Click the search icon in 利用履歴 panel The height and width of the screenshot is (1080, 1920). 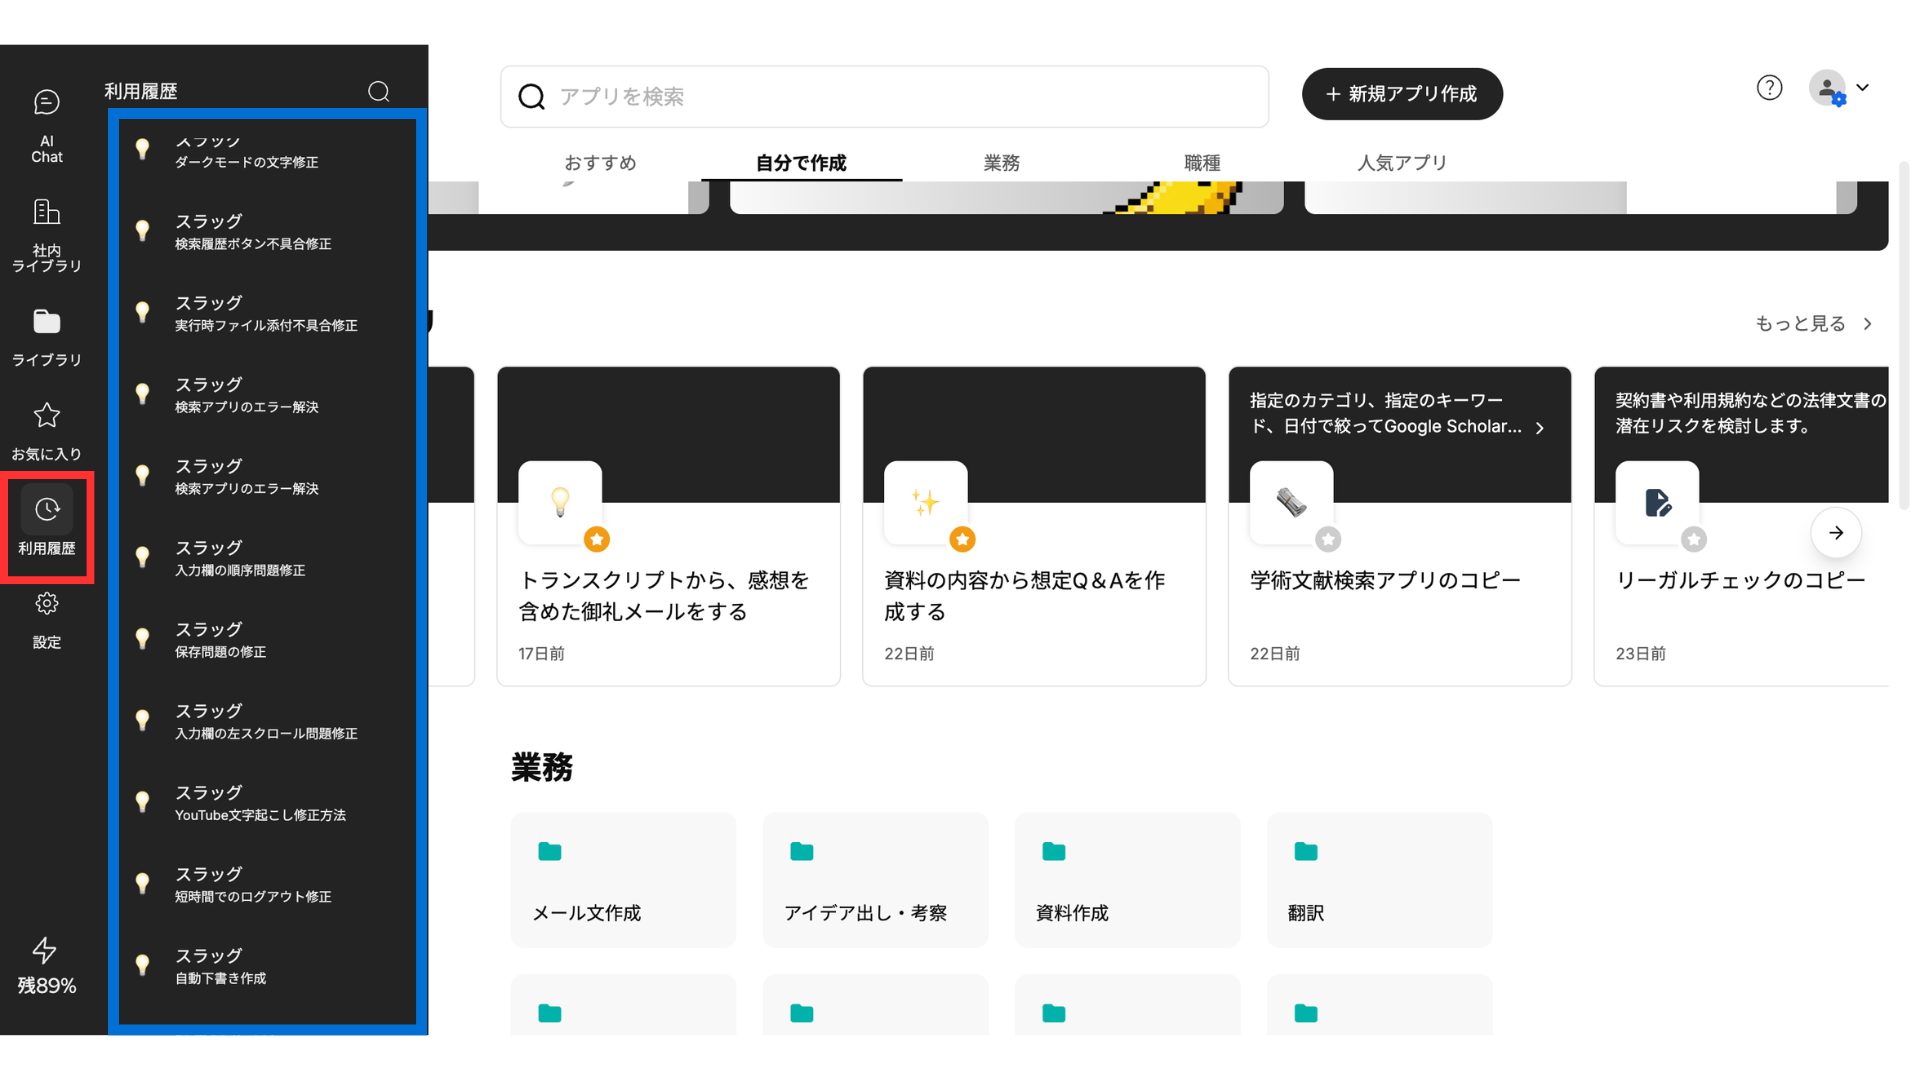tap(378, 91)
